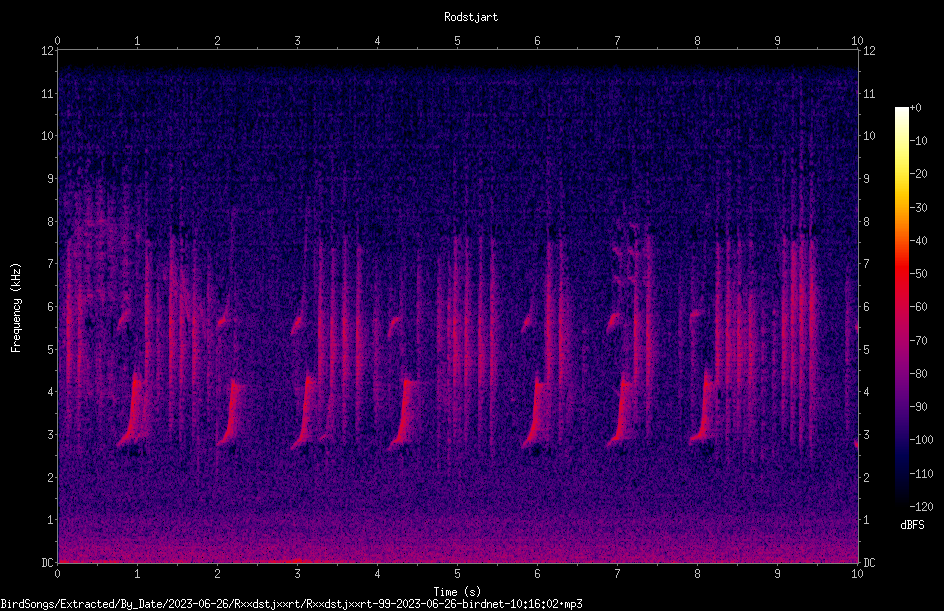Click the 'DC' label on right frequency axis
944x611 pixels.
click(x=869, y=563)
